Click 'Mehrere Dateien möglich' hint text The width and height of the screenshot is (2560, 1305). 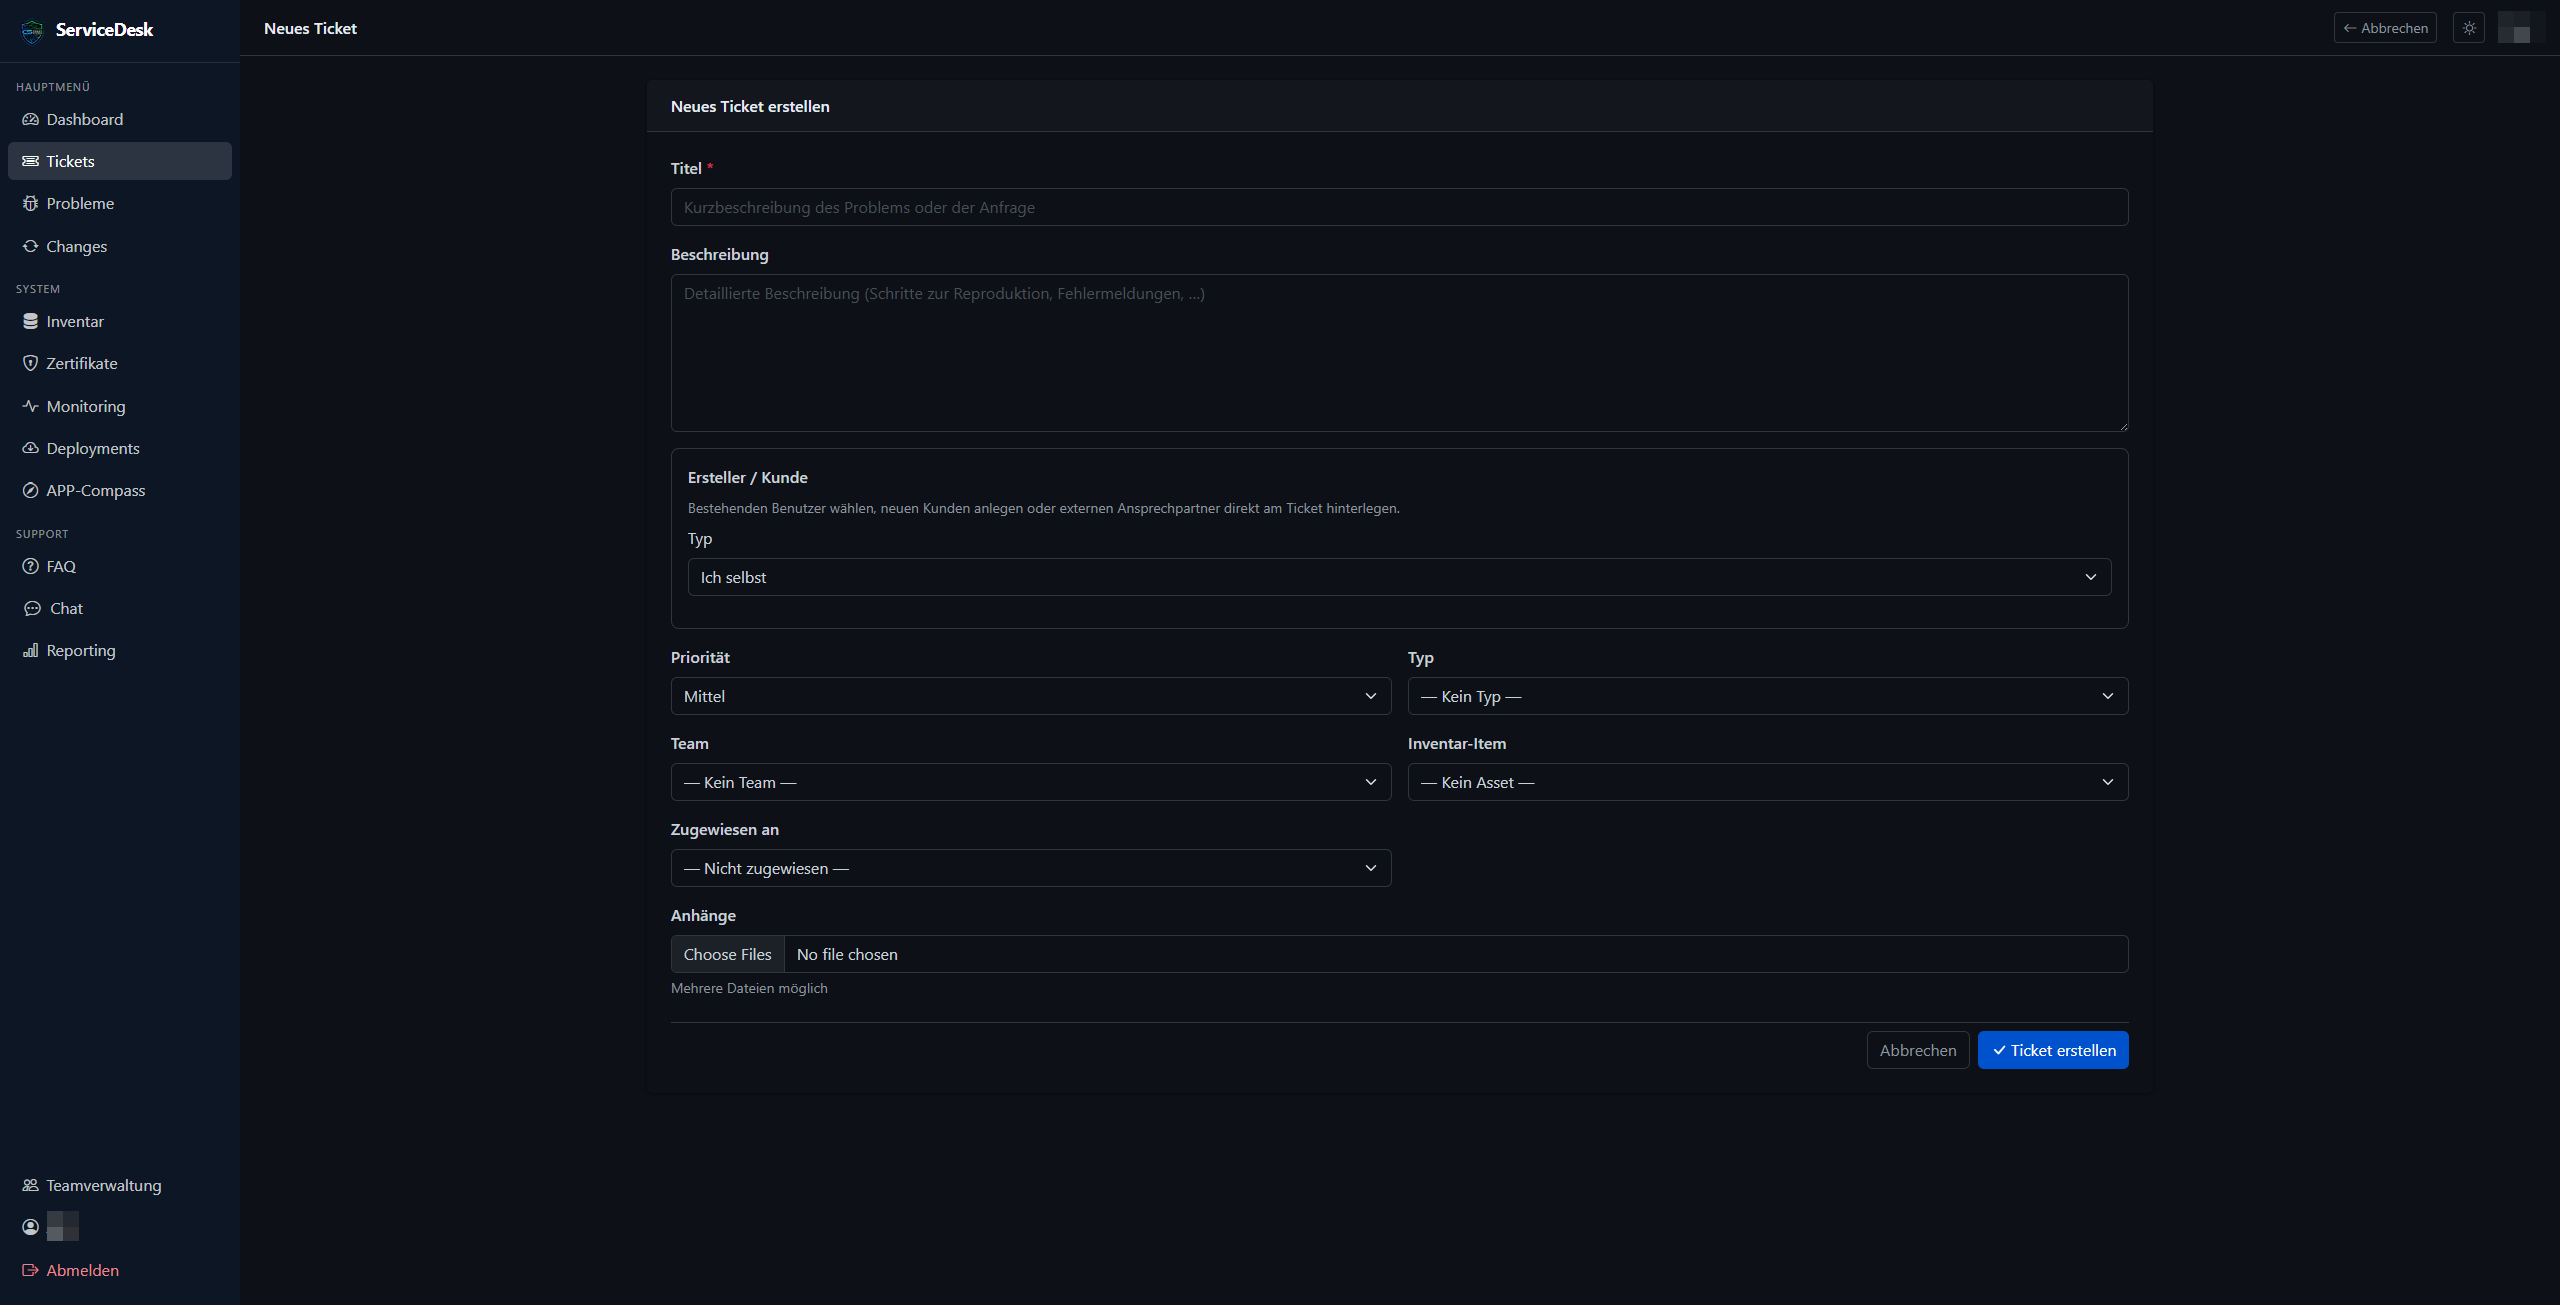point(749,988)
